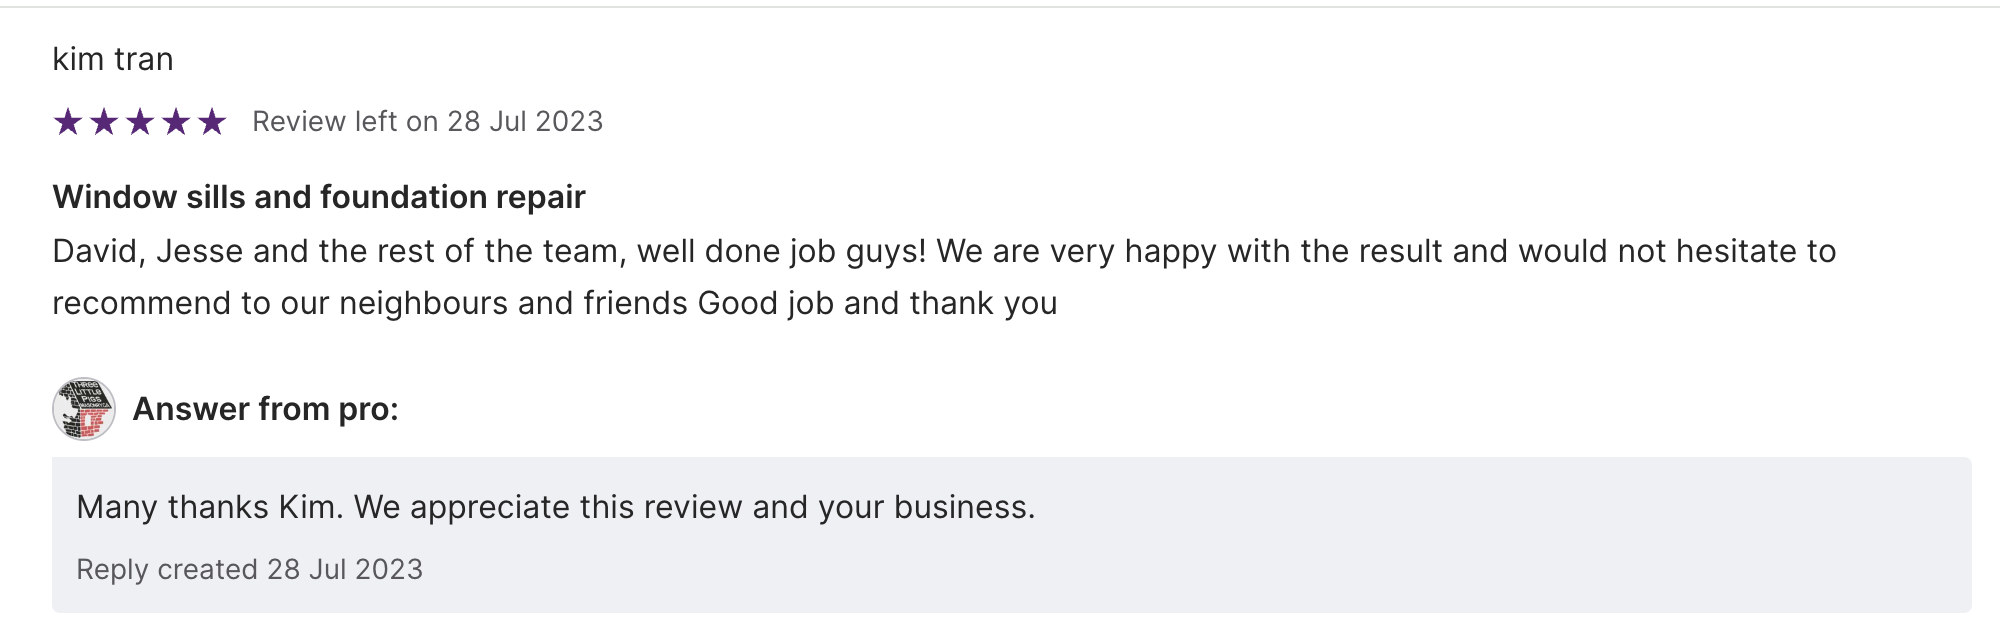Click 'Good job and thank you' text
This screenshot has width=2000, height=634.
(x=877, y=303)
